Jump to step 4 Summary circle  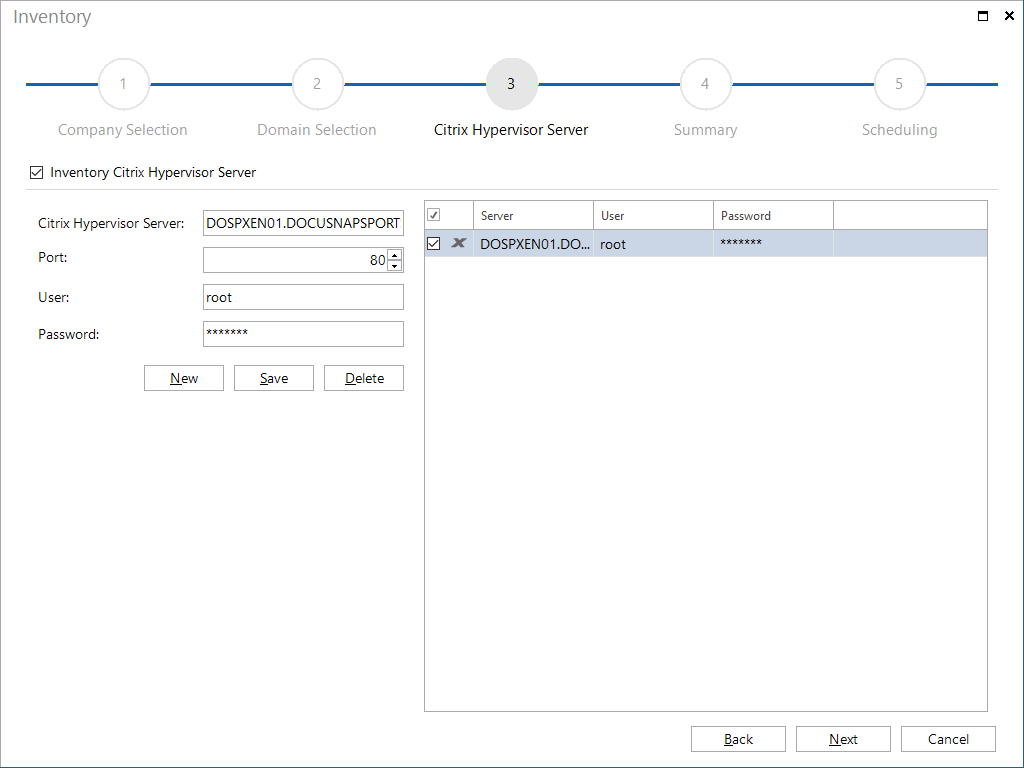(x=705, y=84)
